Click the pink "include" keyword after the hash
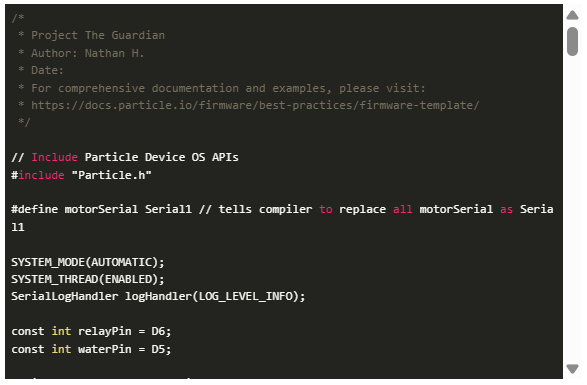Image resolution: width=587 pixels, height=385 pixels. pos(41,175)
